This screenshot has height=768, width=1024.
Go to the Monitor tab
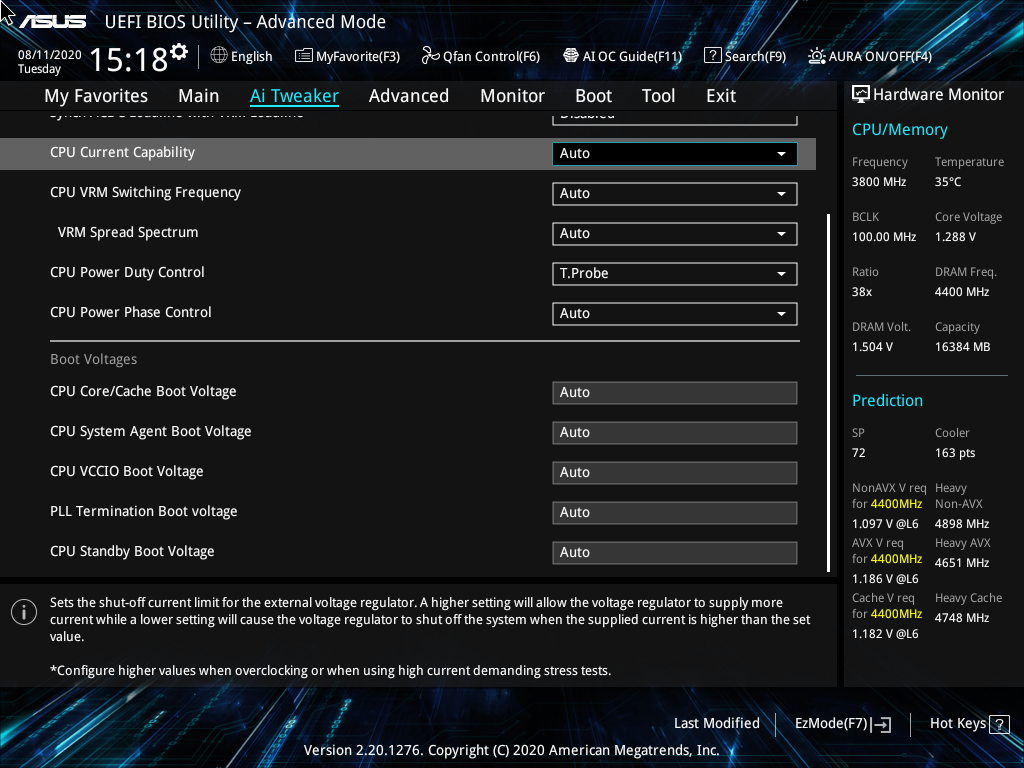tap(513, 96)
